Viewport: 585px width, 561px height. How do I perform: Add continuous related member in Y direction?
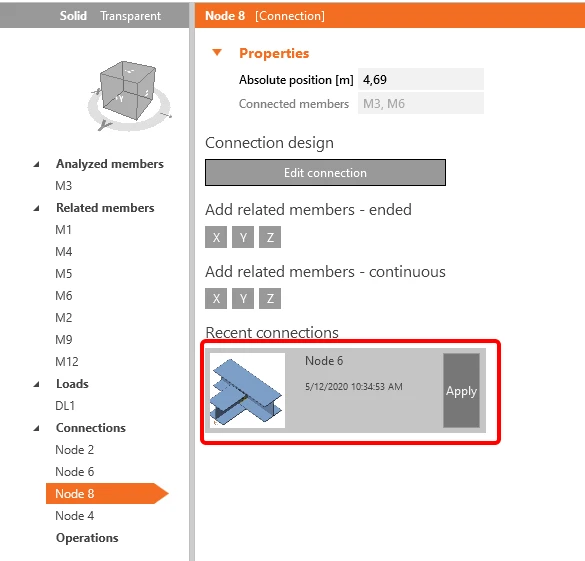(243, 298)
